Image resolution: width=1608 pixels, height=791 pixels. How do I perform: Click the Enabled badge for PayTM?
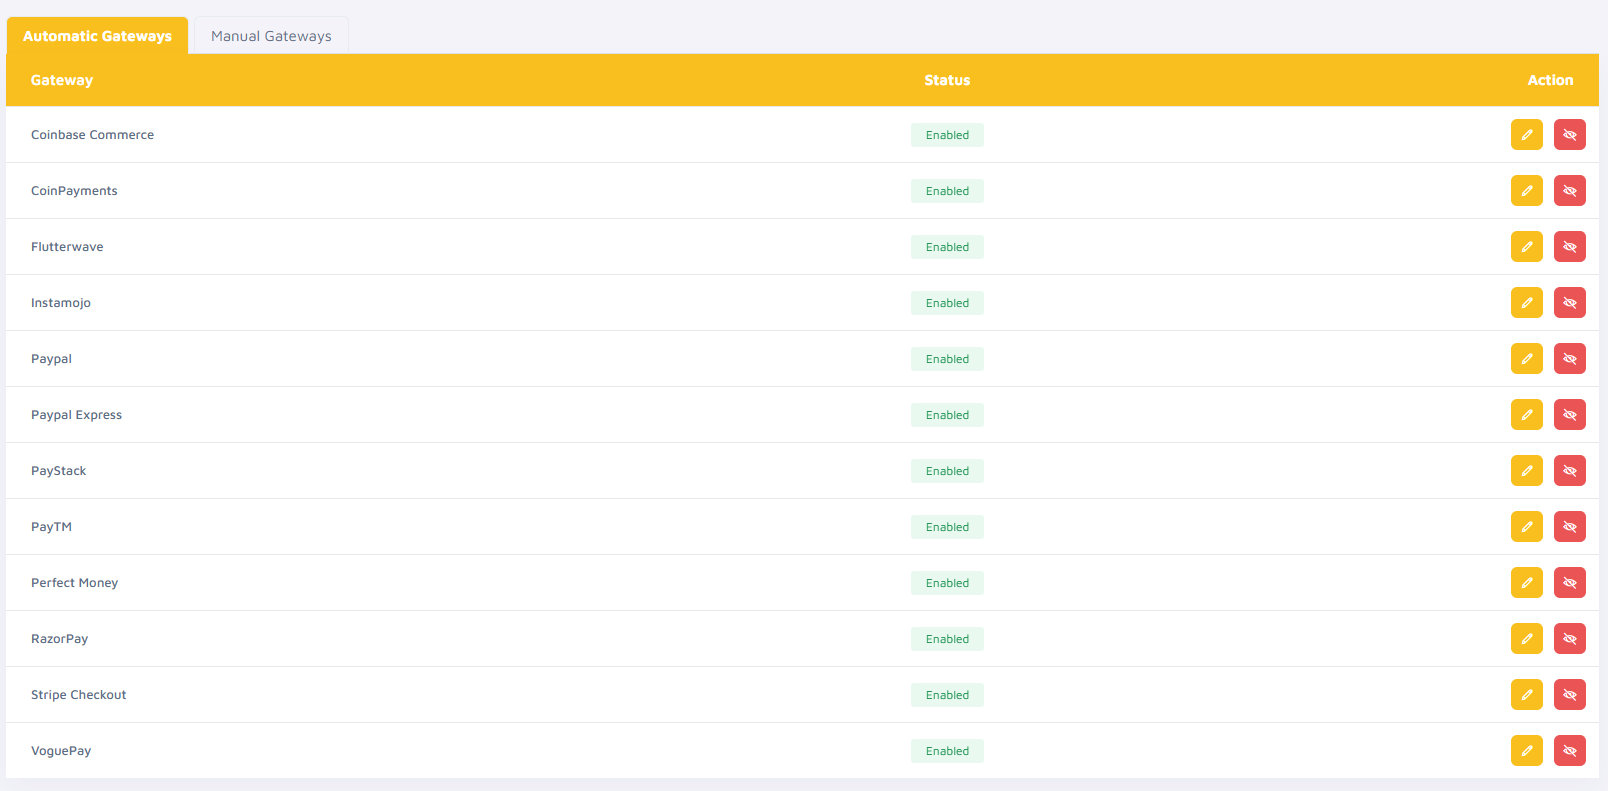[947, 527]
